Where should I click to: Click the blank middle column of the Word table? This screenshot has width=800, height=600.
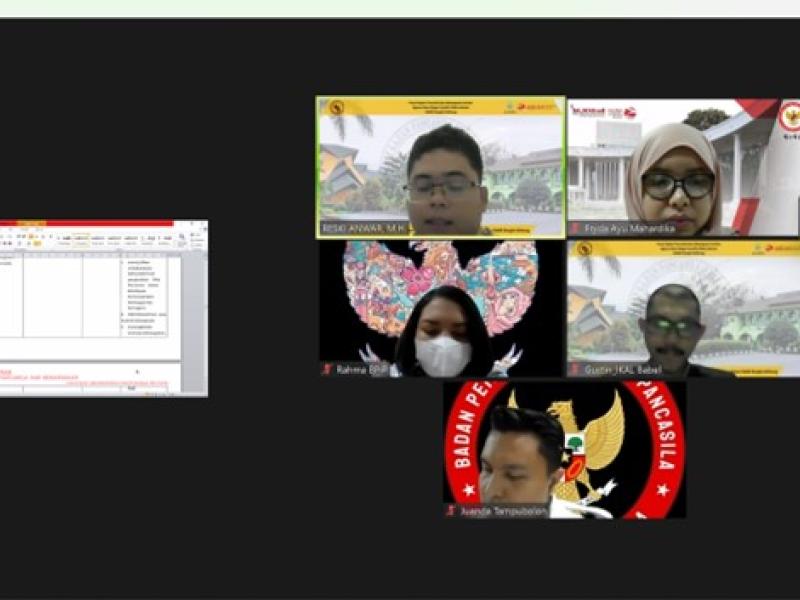pos(52,295)
